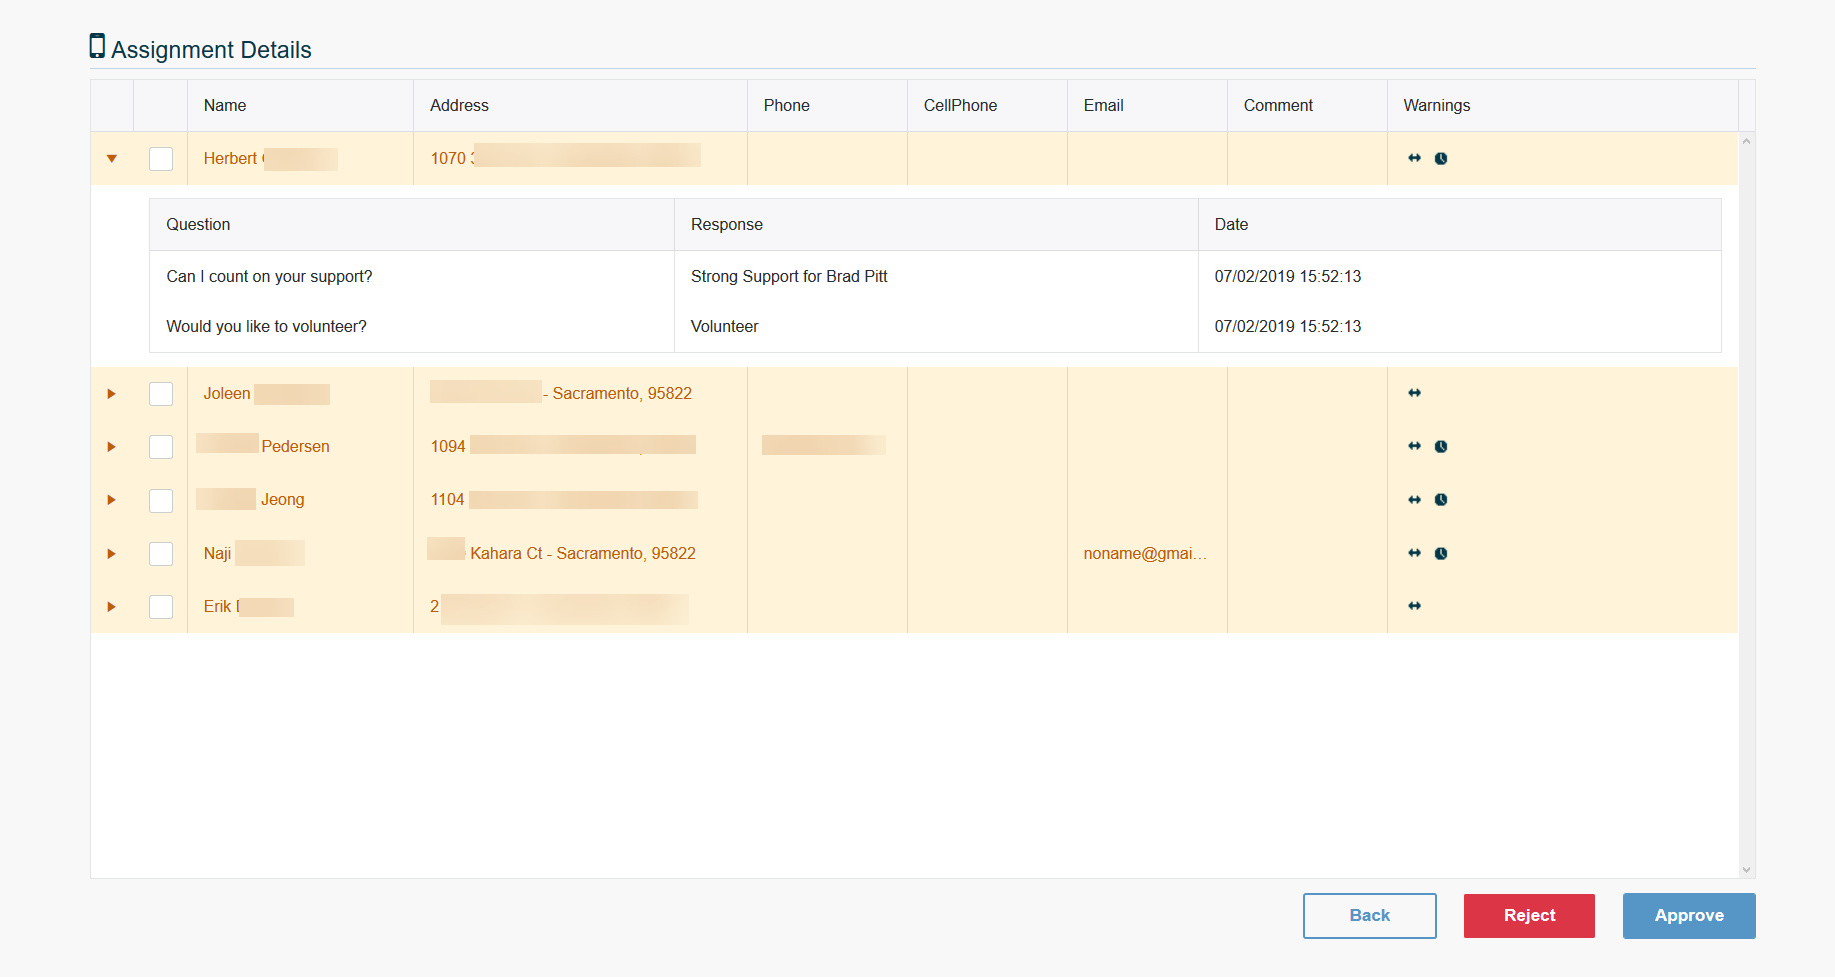This screenshot has height=977, width=1835.
Task: Click the clock warning icon in Pedersen's row
Action: point(1441,447)
